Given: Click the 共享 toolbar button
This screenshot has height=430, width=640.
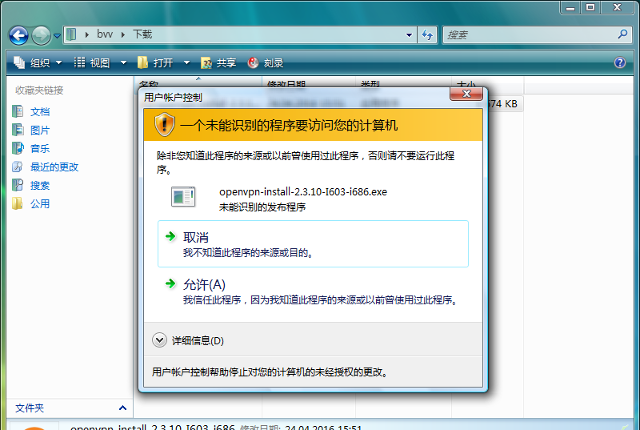Looking at the screenshot, I should (218, 63).
